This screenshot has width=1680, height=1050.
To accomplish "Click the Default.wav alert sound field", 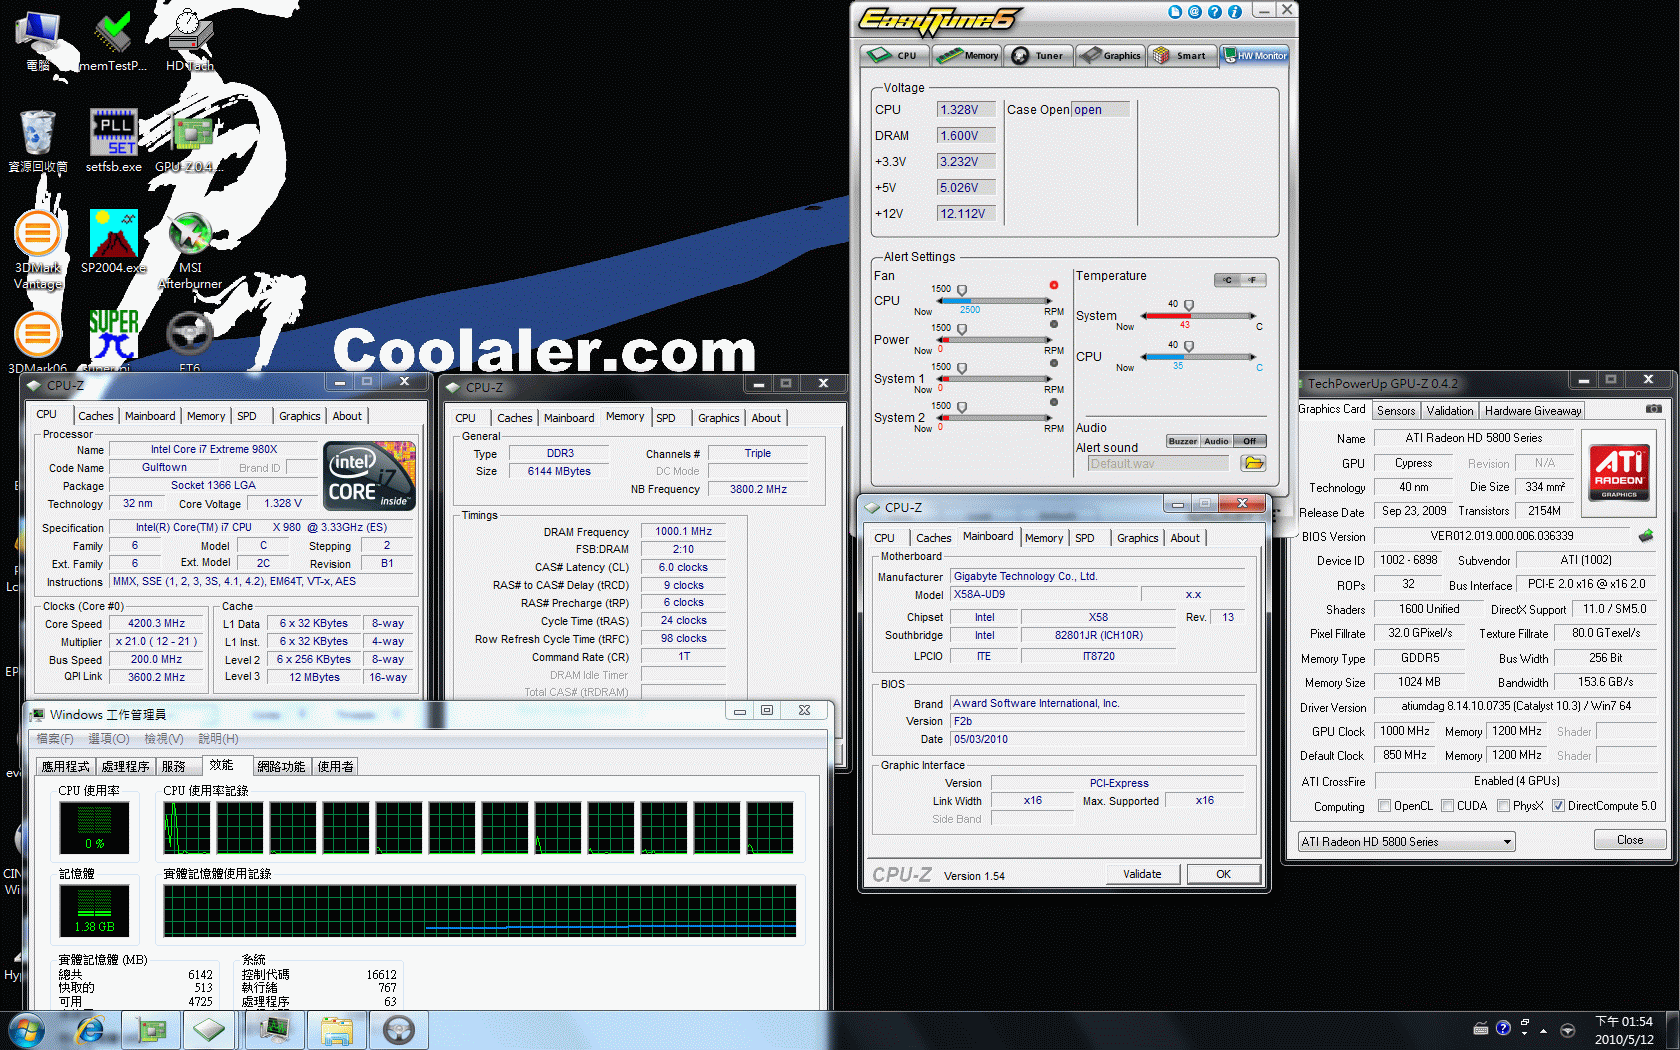I will (x=1158, y=463).
